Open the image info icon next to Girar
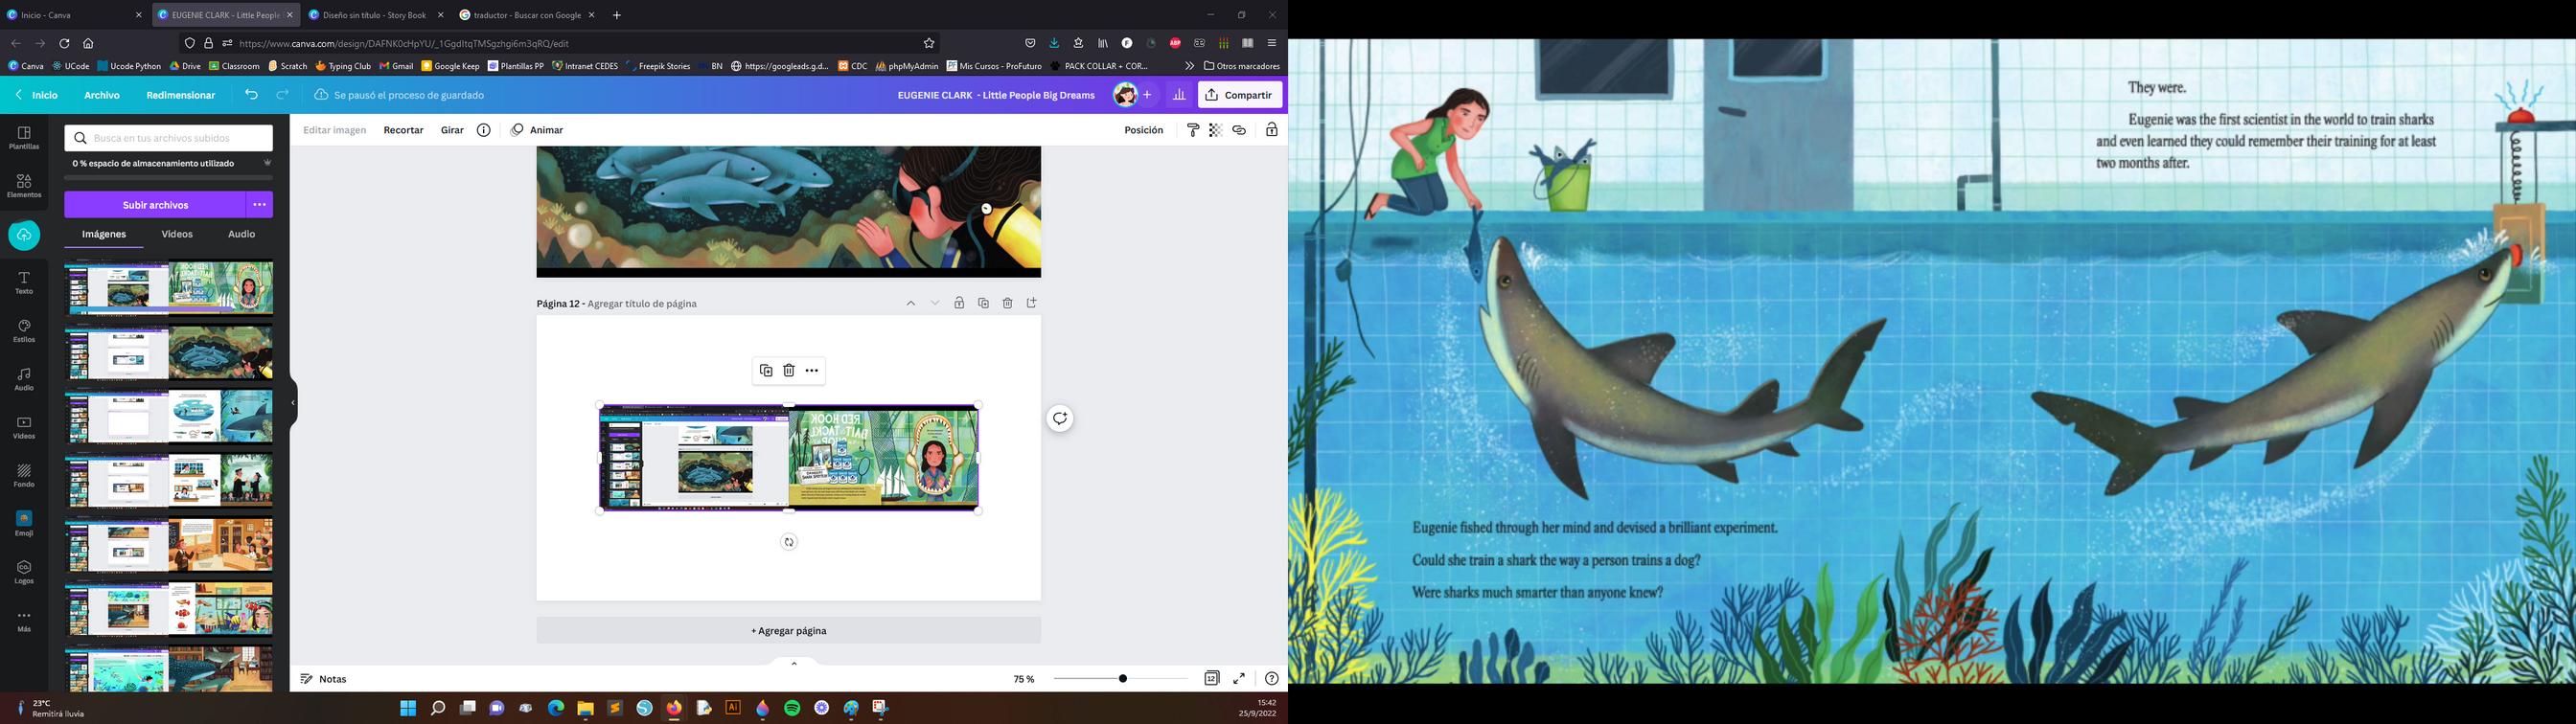2576x724 pixels. click(484, 130)
